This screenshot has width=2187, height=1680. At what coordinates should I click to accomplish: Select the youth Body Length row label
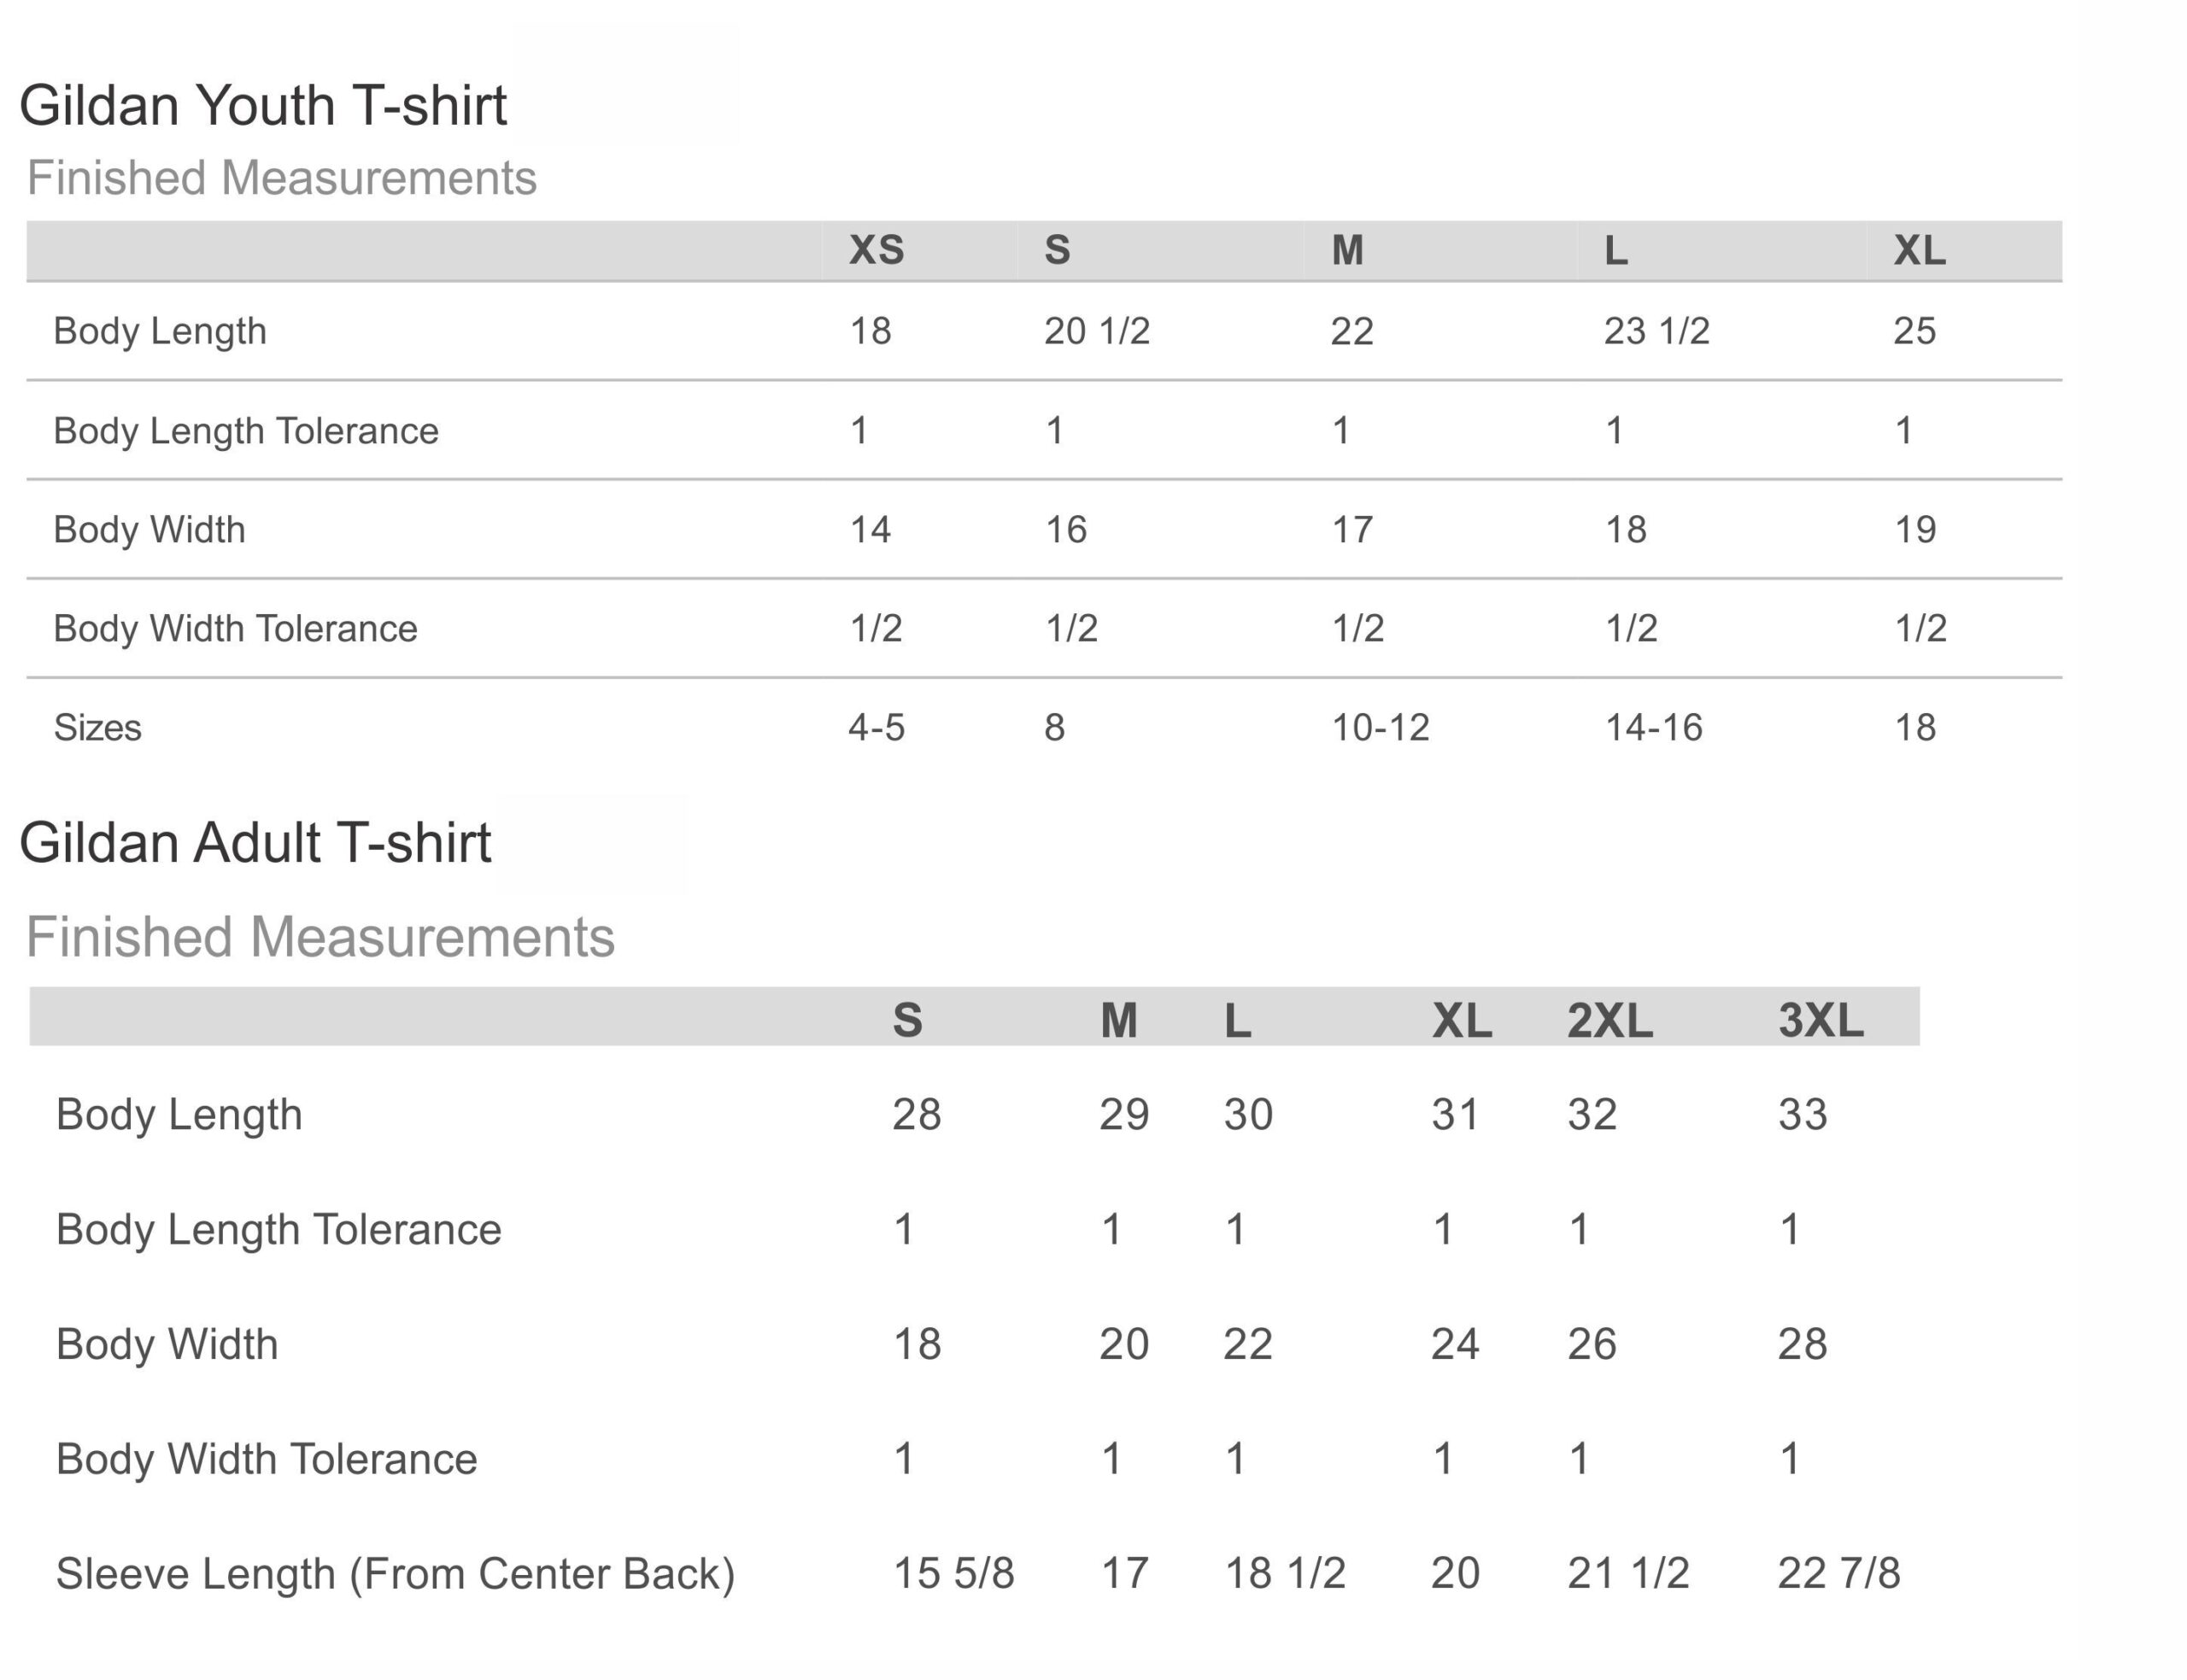[160, 331]
